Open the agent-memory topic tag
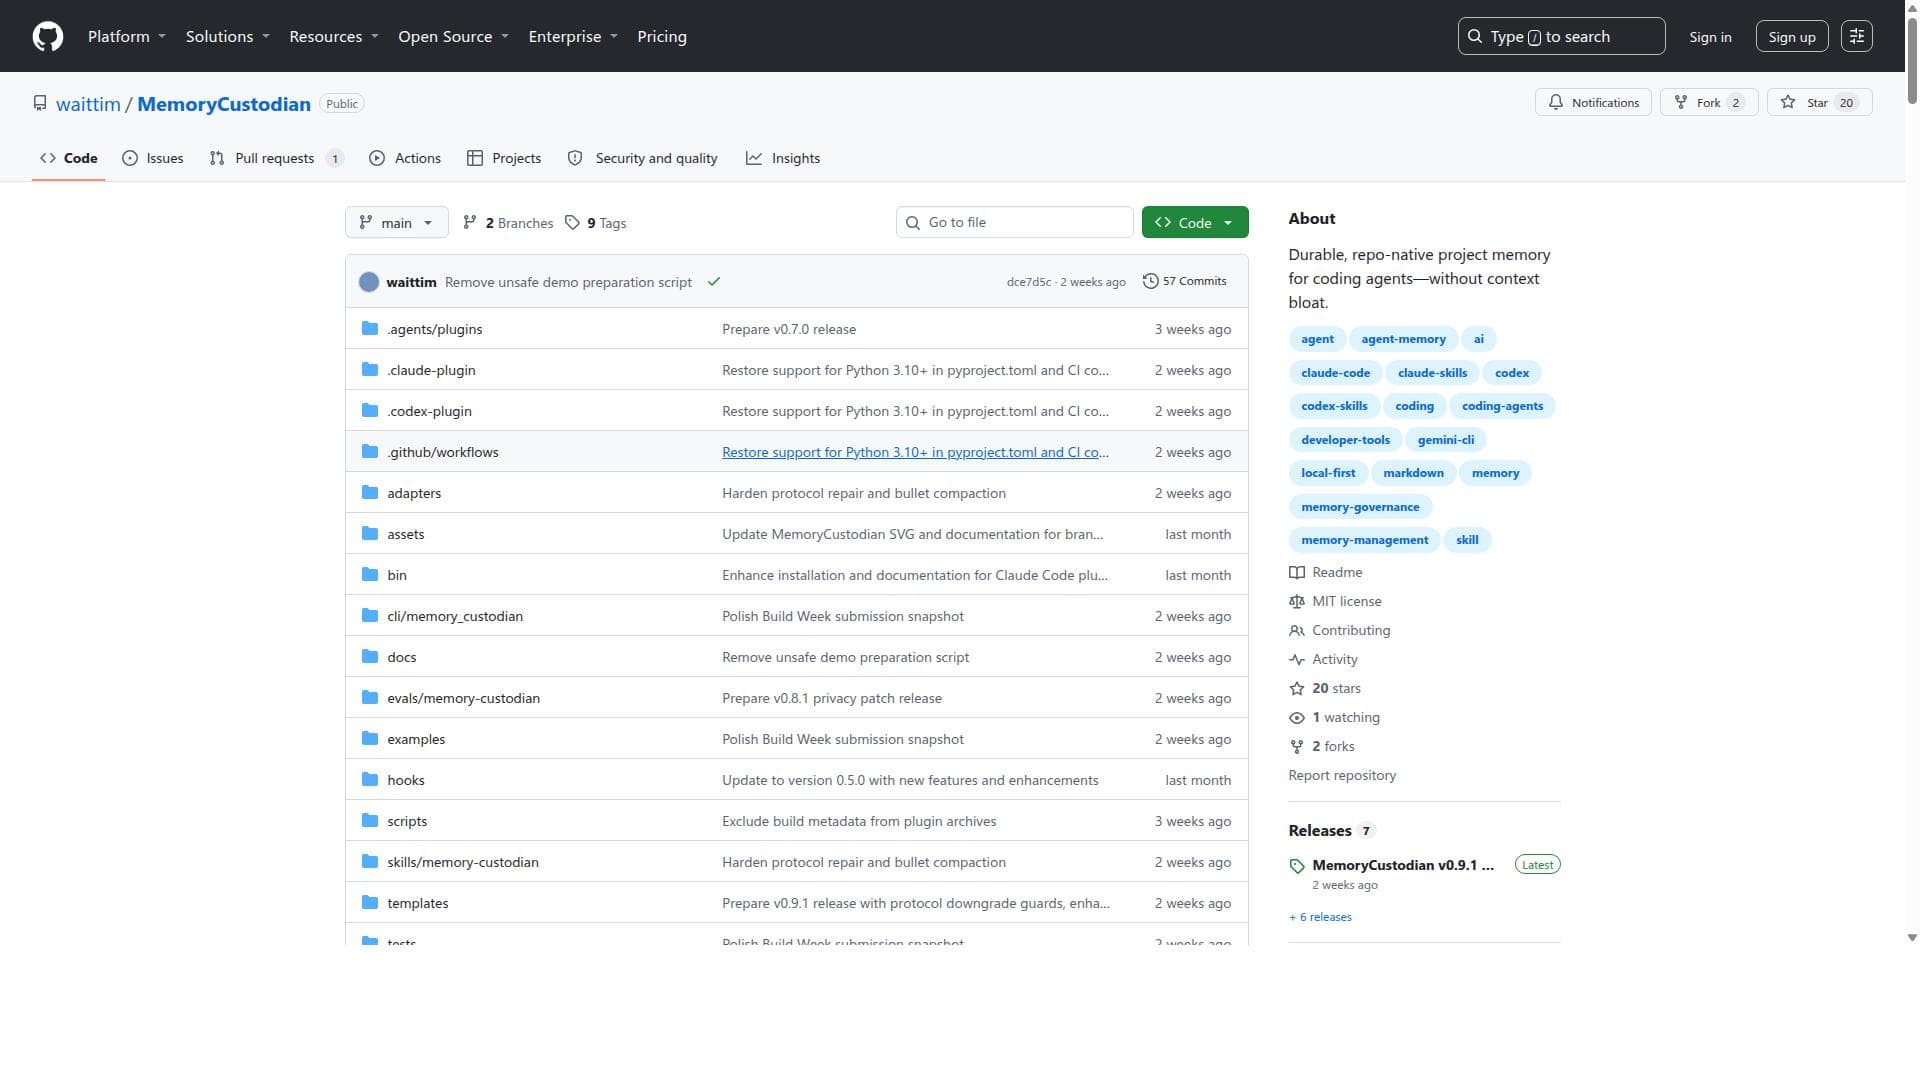The width and height of the screenshot is (1920, 1080). [1403, 339]
